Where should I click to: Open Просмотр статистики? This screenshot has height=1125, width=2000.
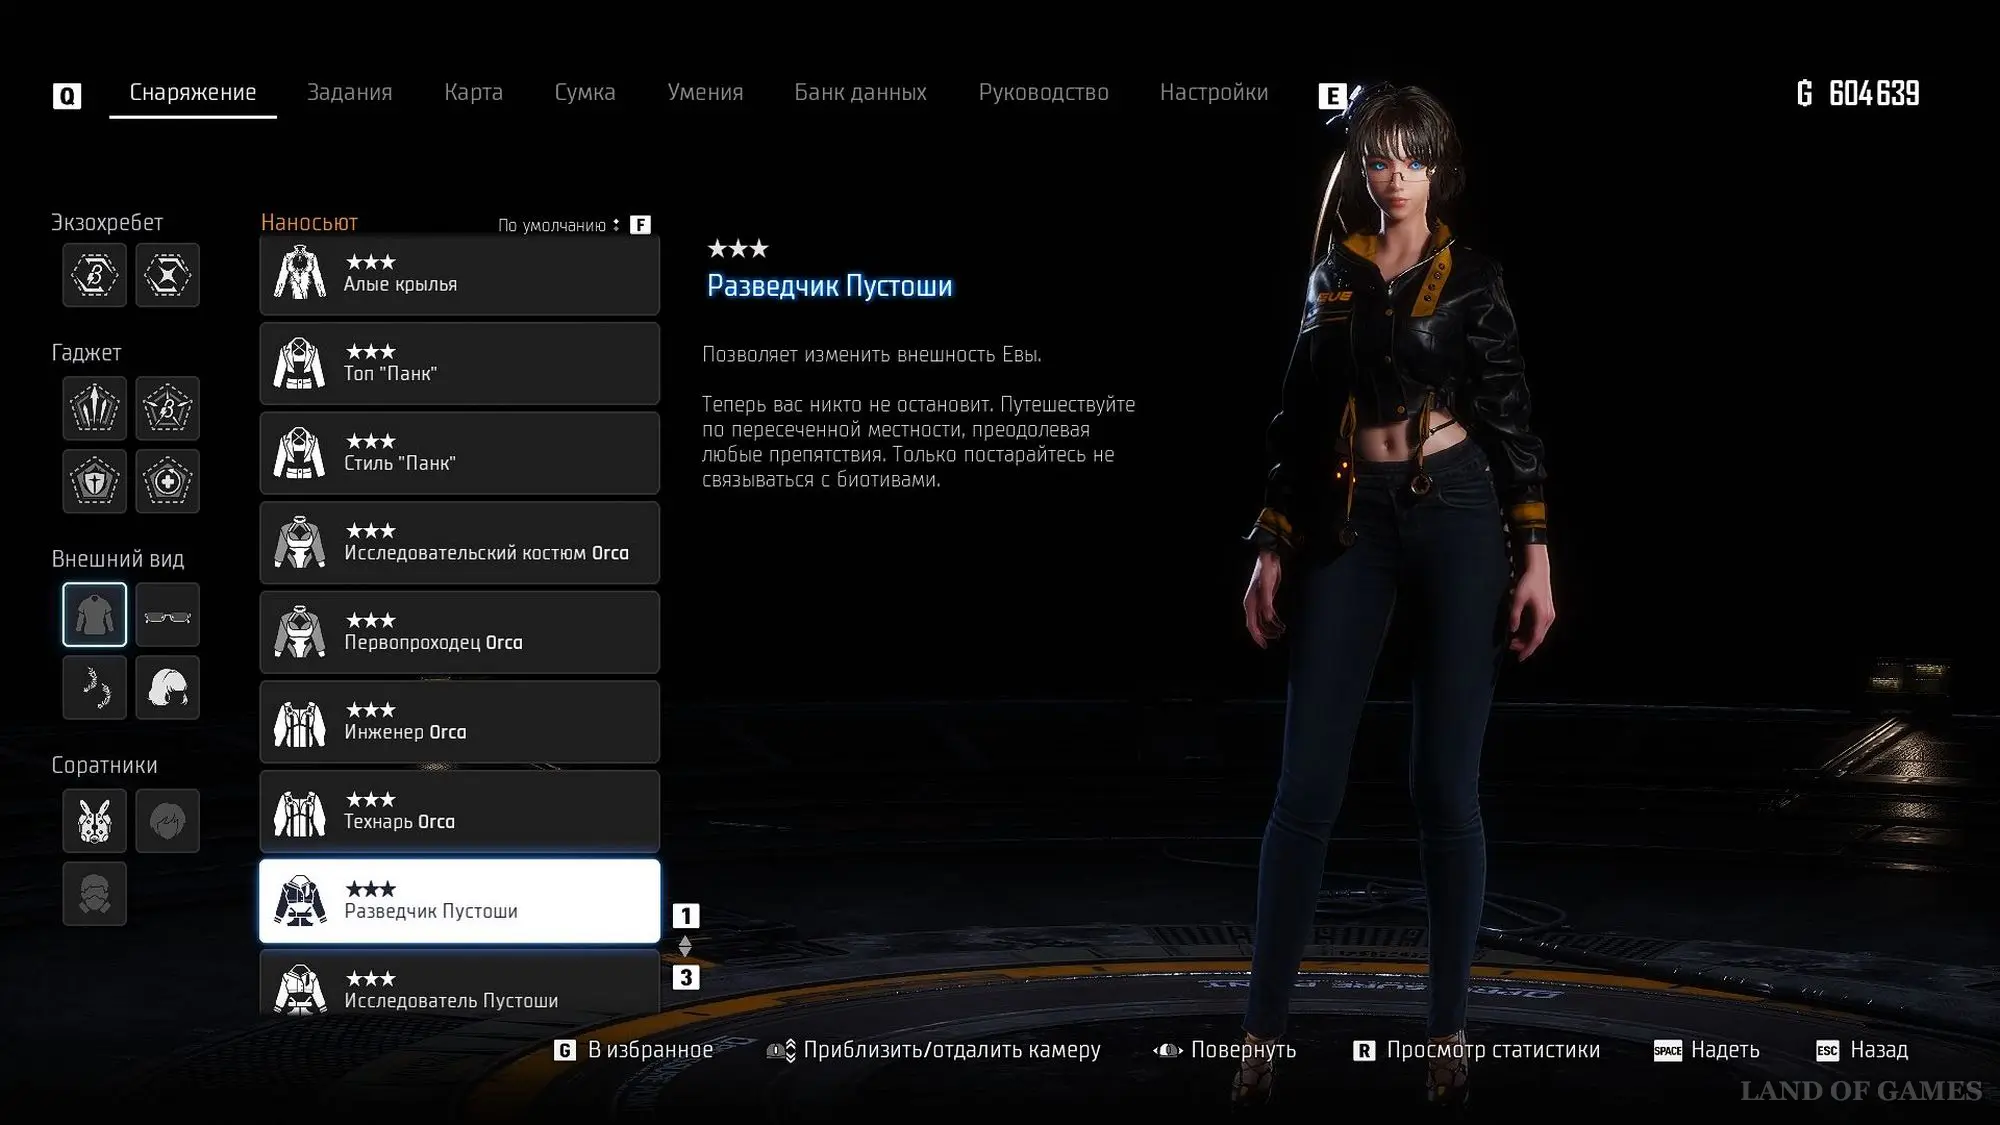tap(1476, 1050)
